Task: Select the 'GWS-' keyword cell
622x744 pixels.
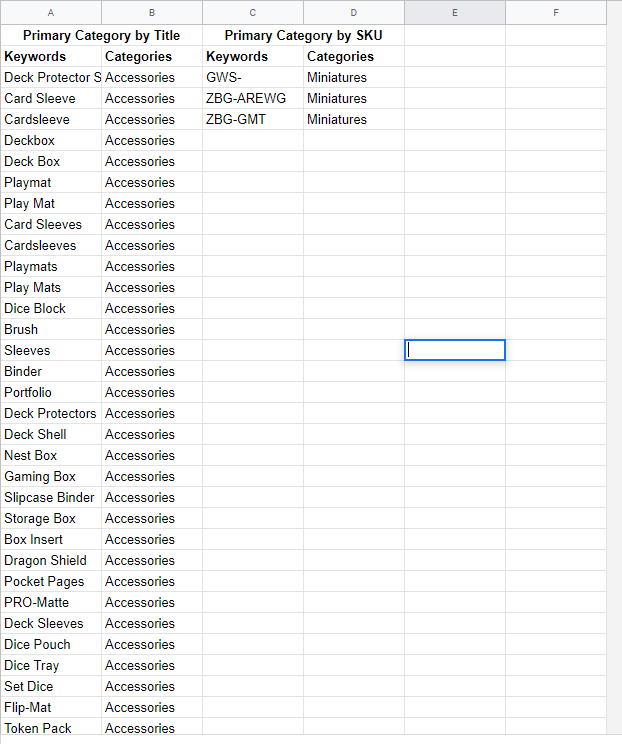Action: (253, 77)
